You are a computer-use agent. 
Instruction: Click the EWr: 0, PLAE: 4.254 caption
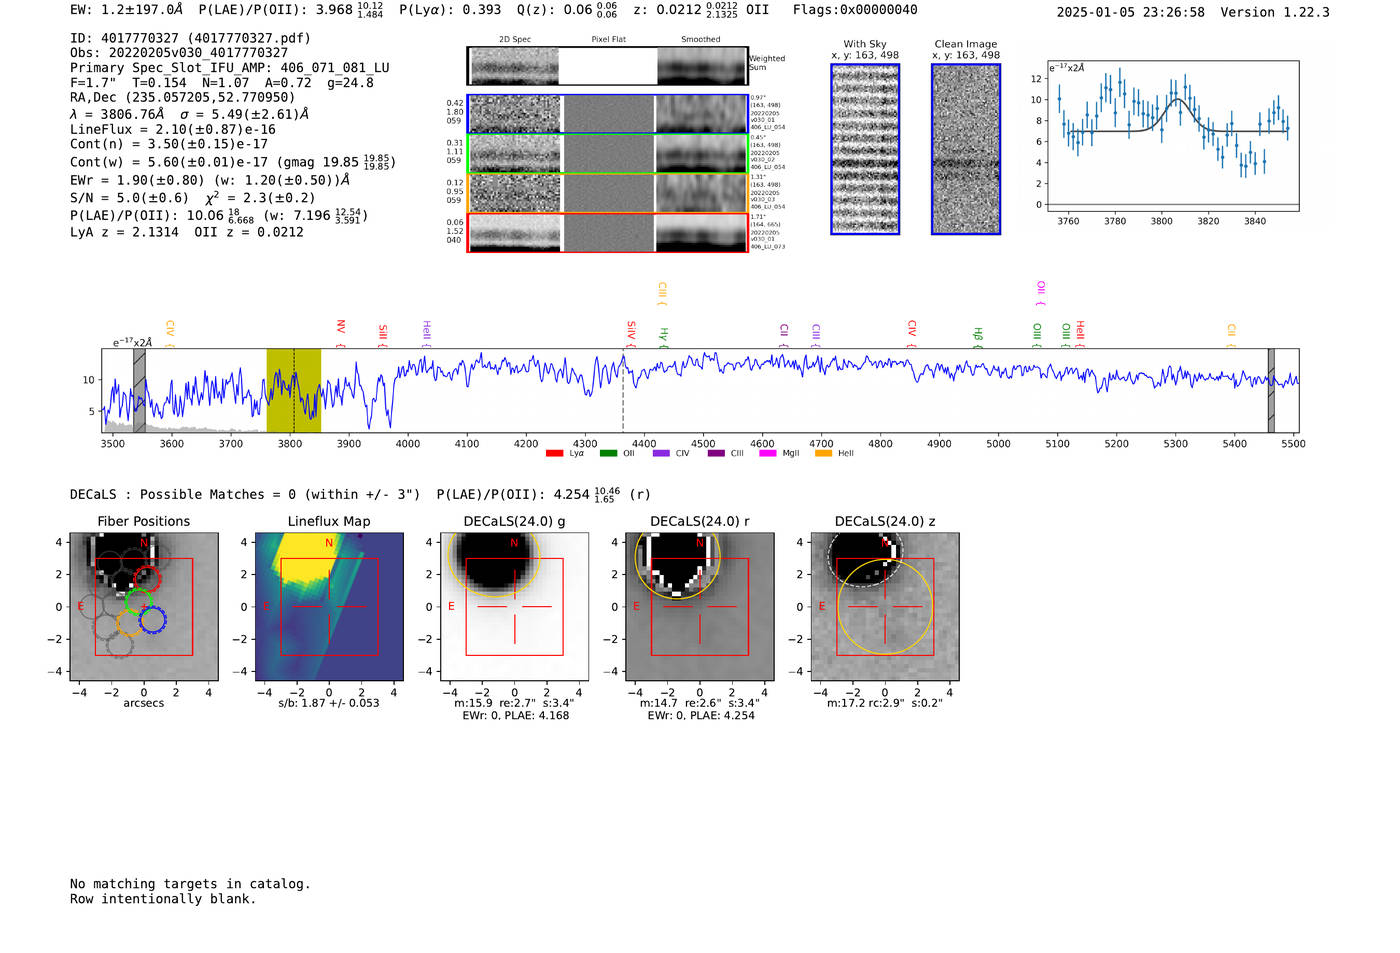coord(700,716)
